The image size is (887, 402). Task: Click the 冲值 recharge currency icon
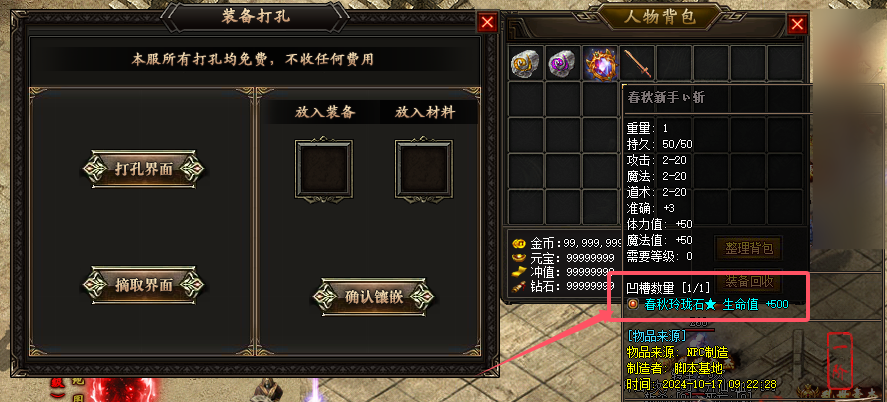coord(519,272)
